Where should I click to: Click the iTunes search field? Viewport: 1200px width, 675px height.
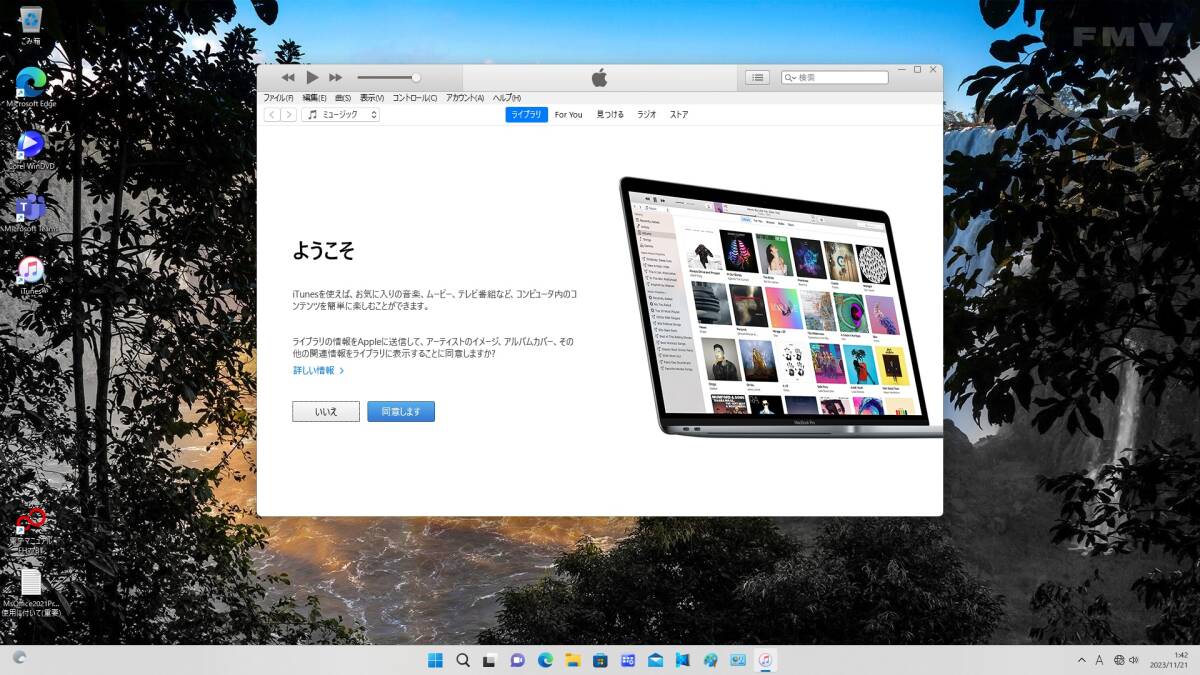(835, 77)
